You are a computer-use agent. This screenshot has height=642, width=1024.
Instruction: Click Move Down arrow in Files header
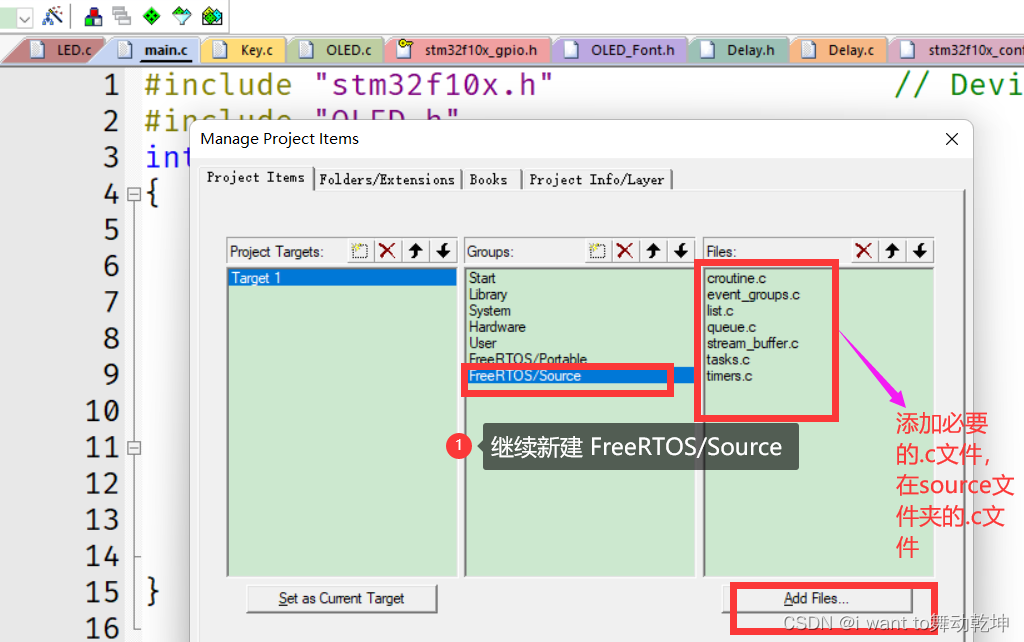[x=920, y=251]
